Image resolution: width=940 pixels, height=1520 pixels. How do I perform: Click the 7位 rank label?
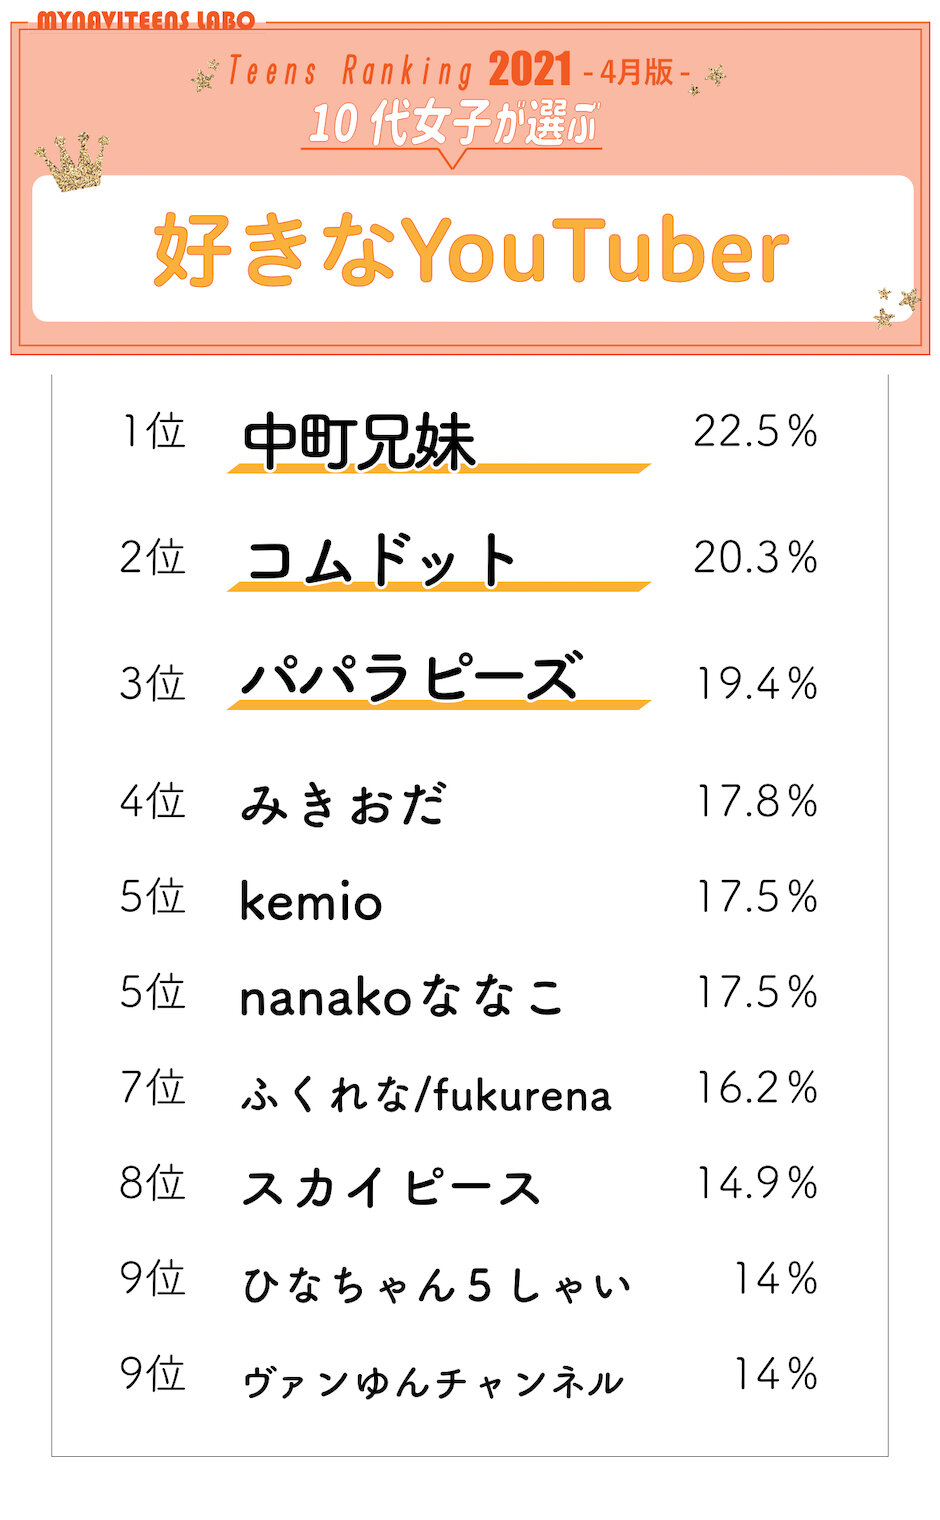(153, 1087)
